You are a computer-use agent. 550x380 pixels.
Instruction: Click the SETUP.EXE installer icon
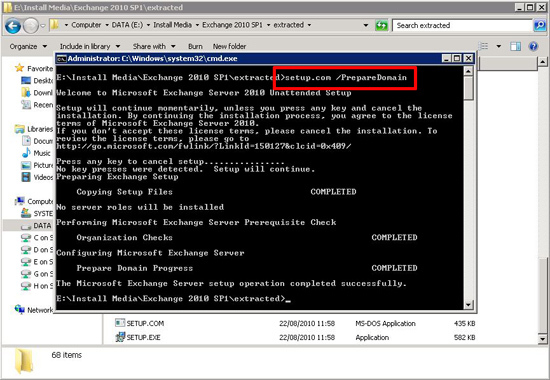pos(120,337)
